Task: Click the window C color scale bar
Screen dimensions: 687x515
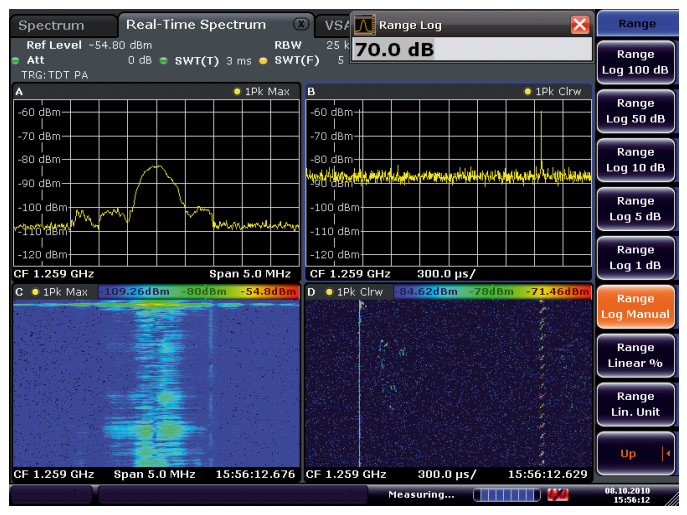Action: tap(198, 292)
